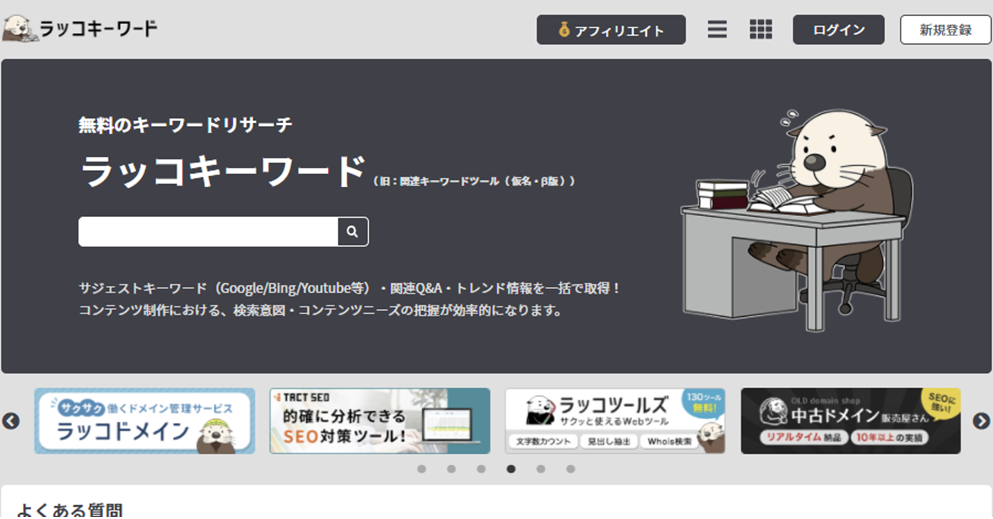
Task: Open the ラッコドメイン banner
Action: (145, 421)
